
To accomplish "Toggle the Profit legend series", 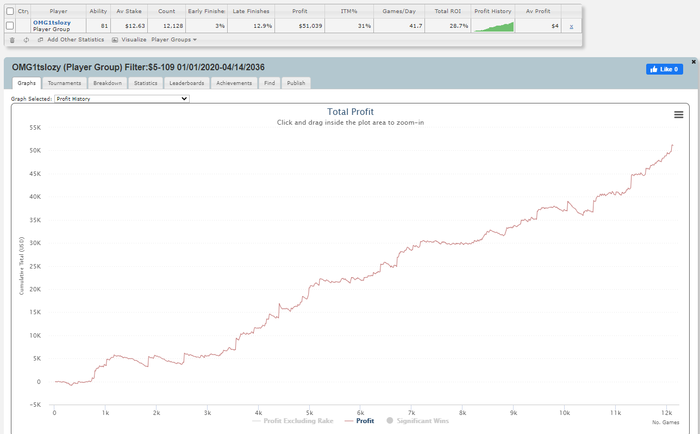I will tap(360, 421).
